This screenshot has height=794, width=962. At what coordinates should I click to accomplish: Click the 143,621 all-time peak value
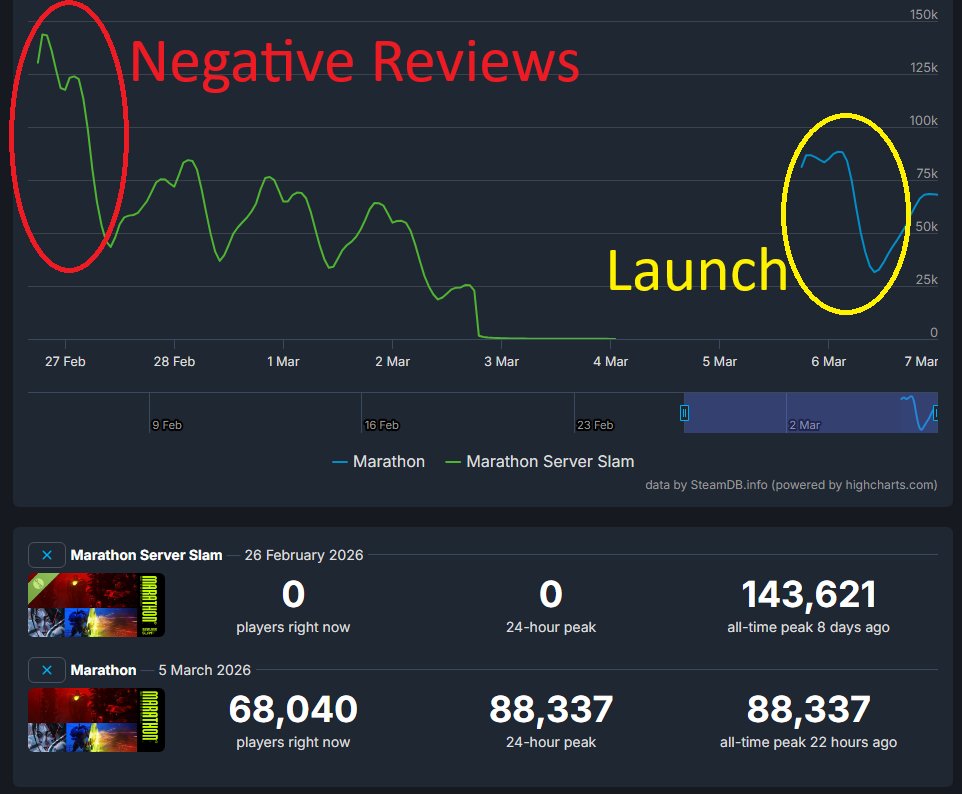tap(809, 595)
